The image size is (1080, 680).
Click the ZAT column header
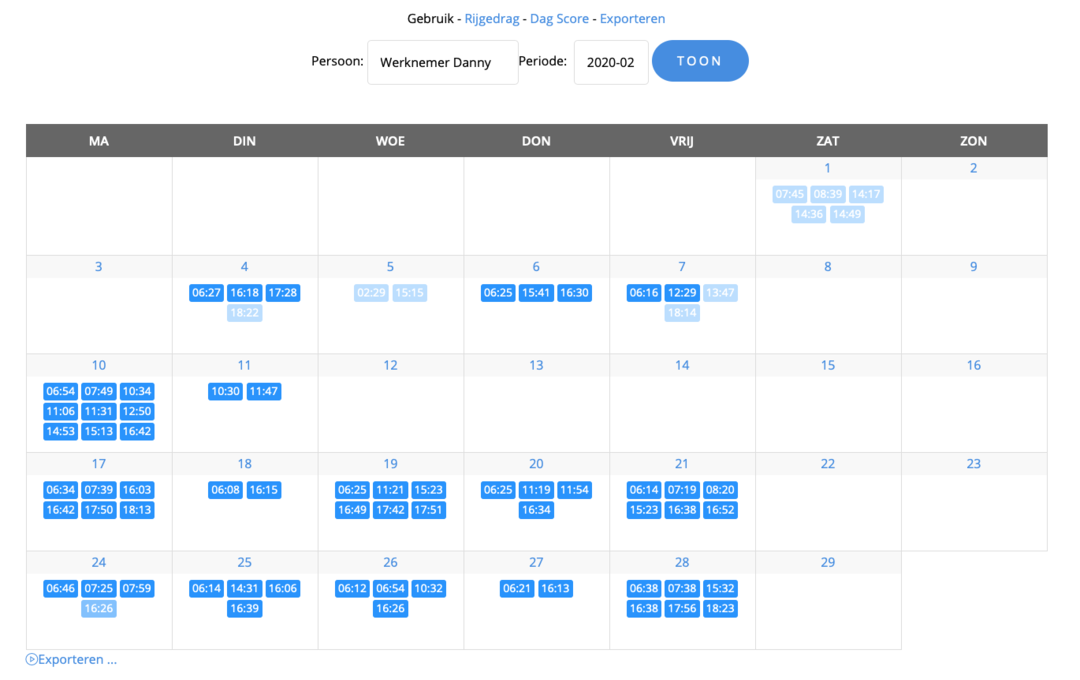(x=827, y=140)
